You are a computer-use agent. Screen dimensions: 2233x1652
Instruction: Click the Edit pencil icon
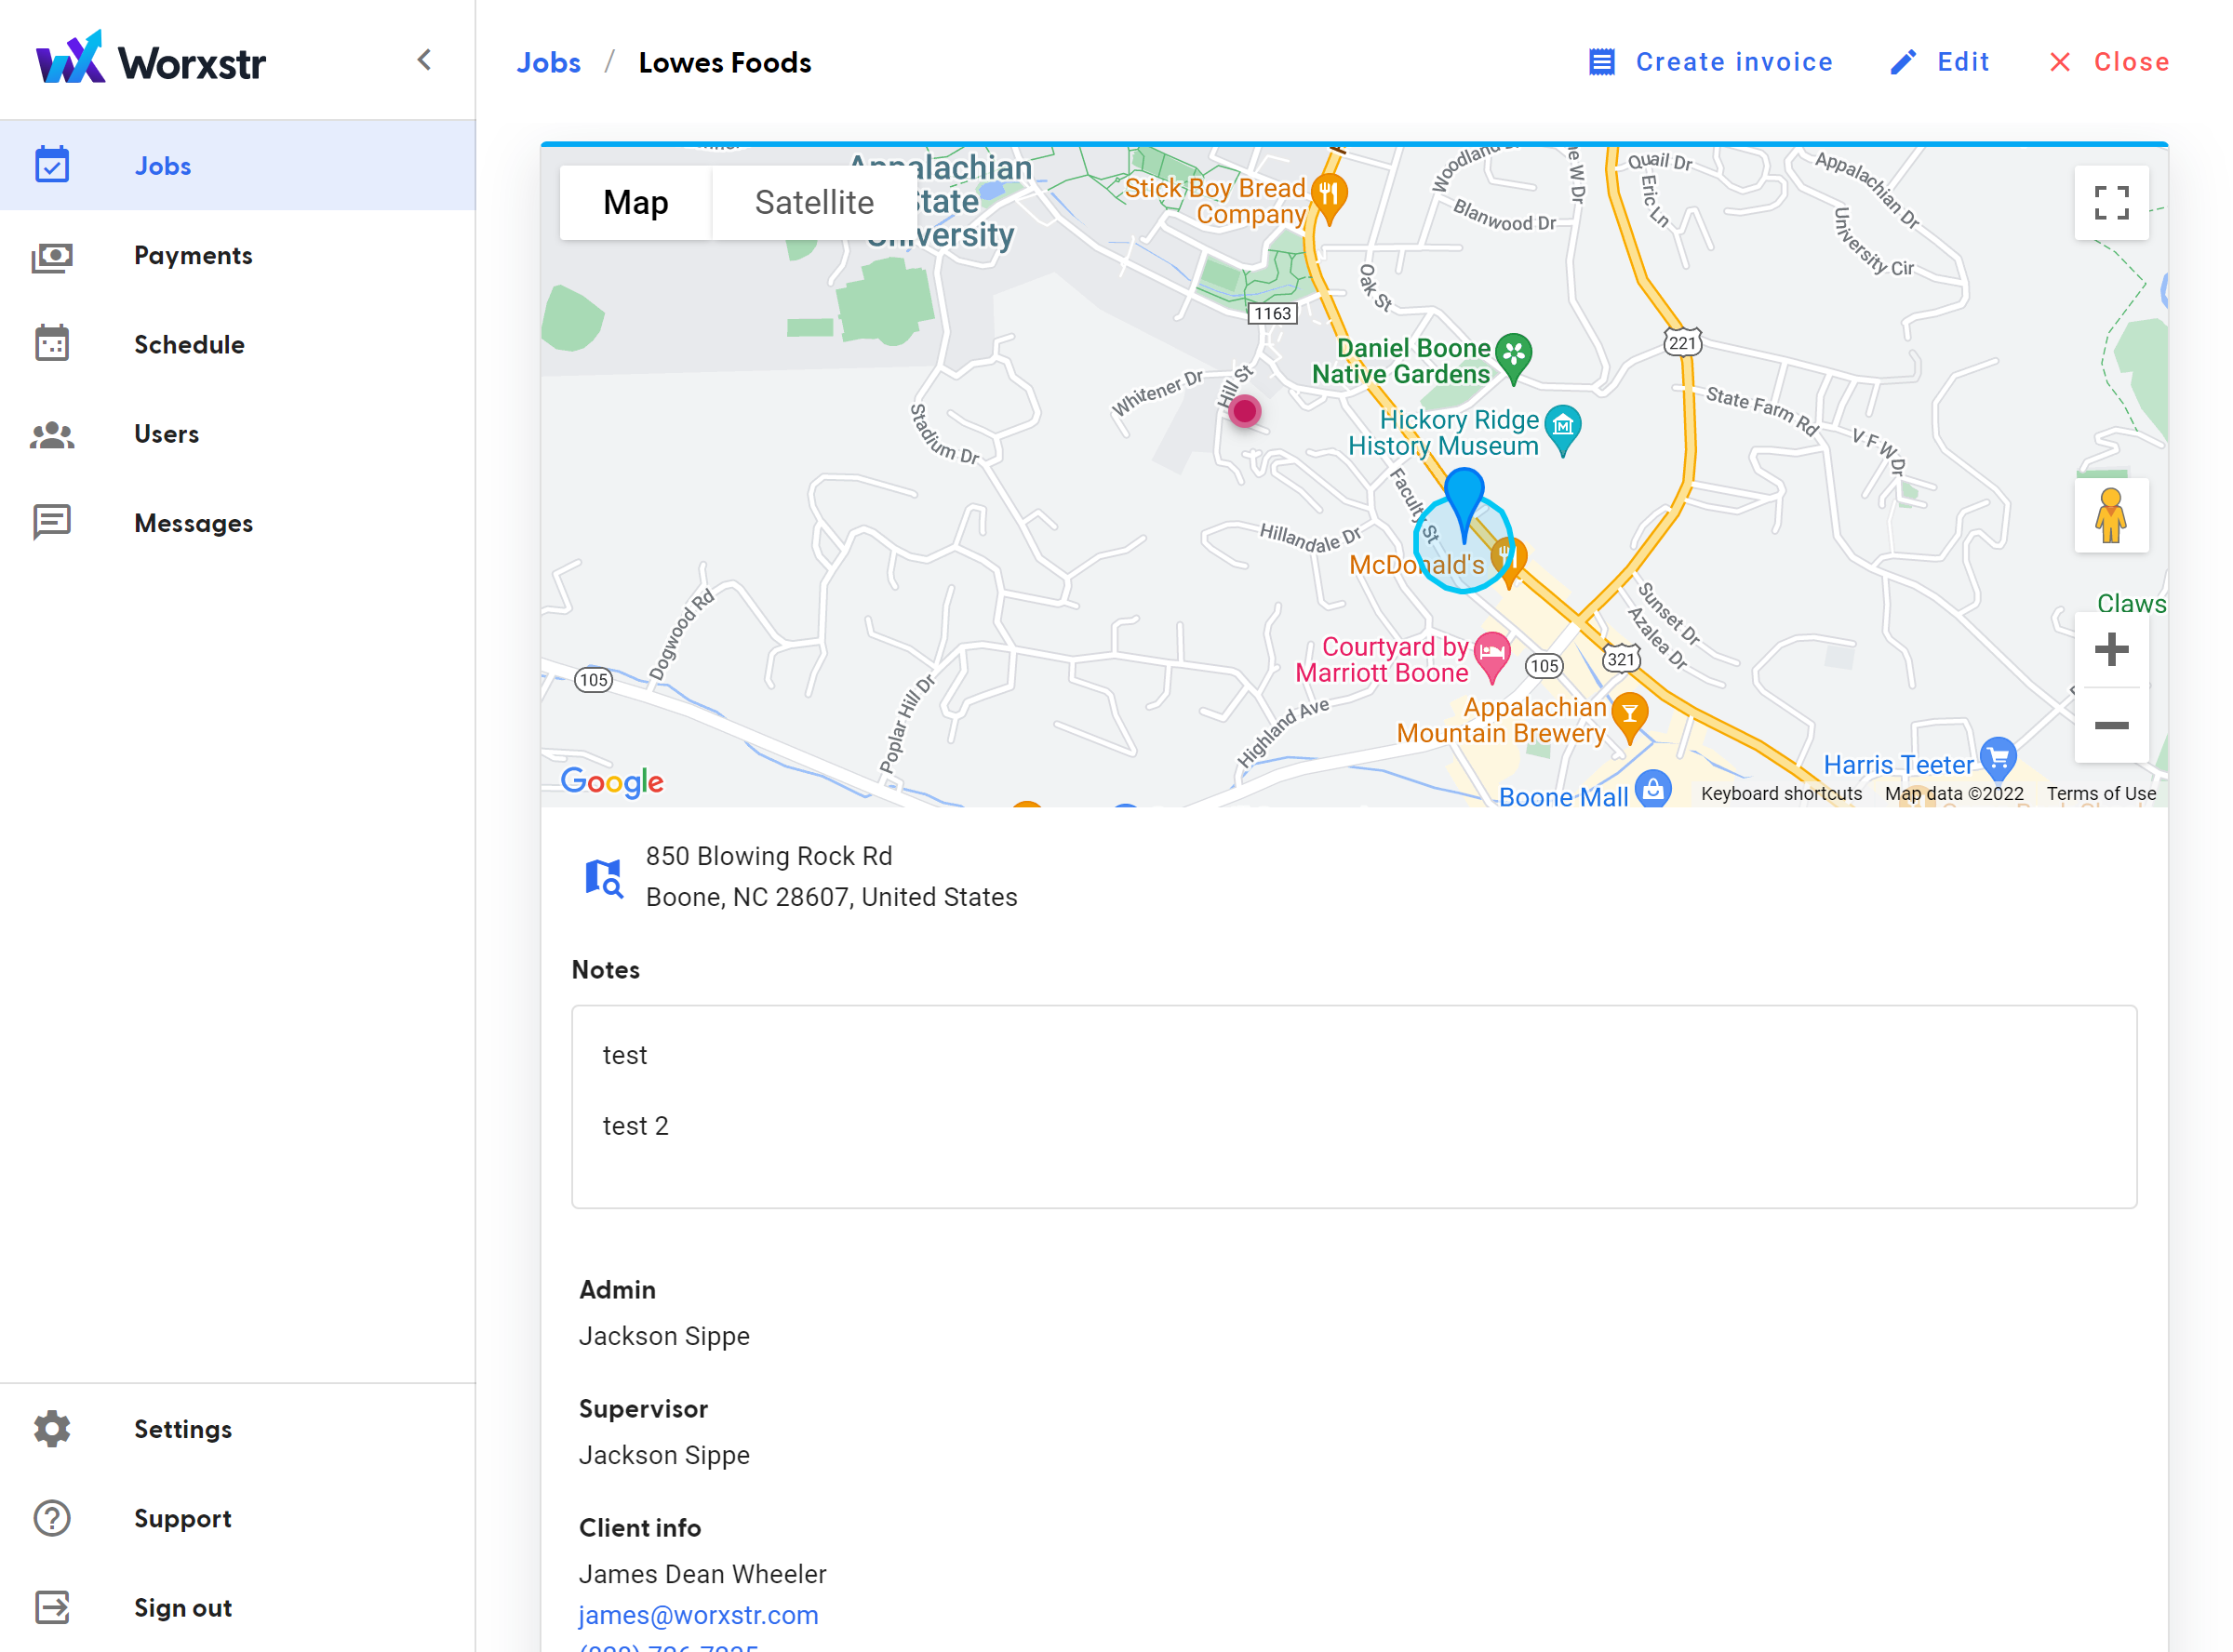click(x=1903, y=62)
